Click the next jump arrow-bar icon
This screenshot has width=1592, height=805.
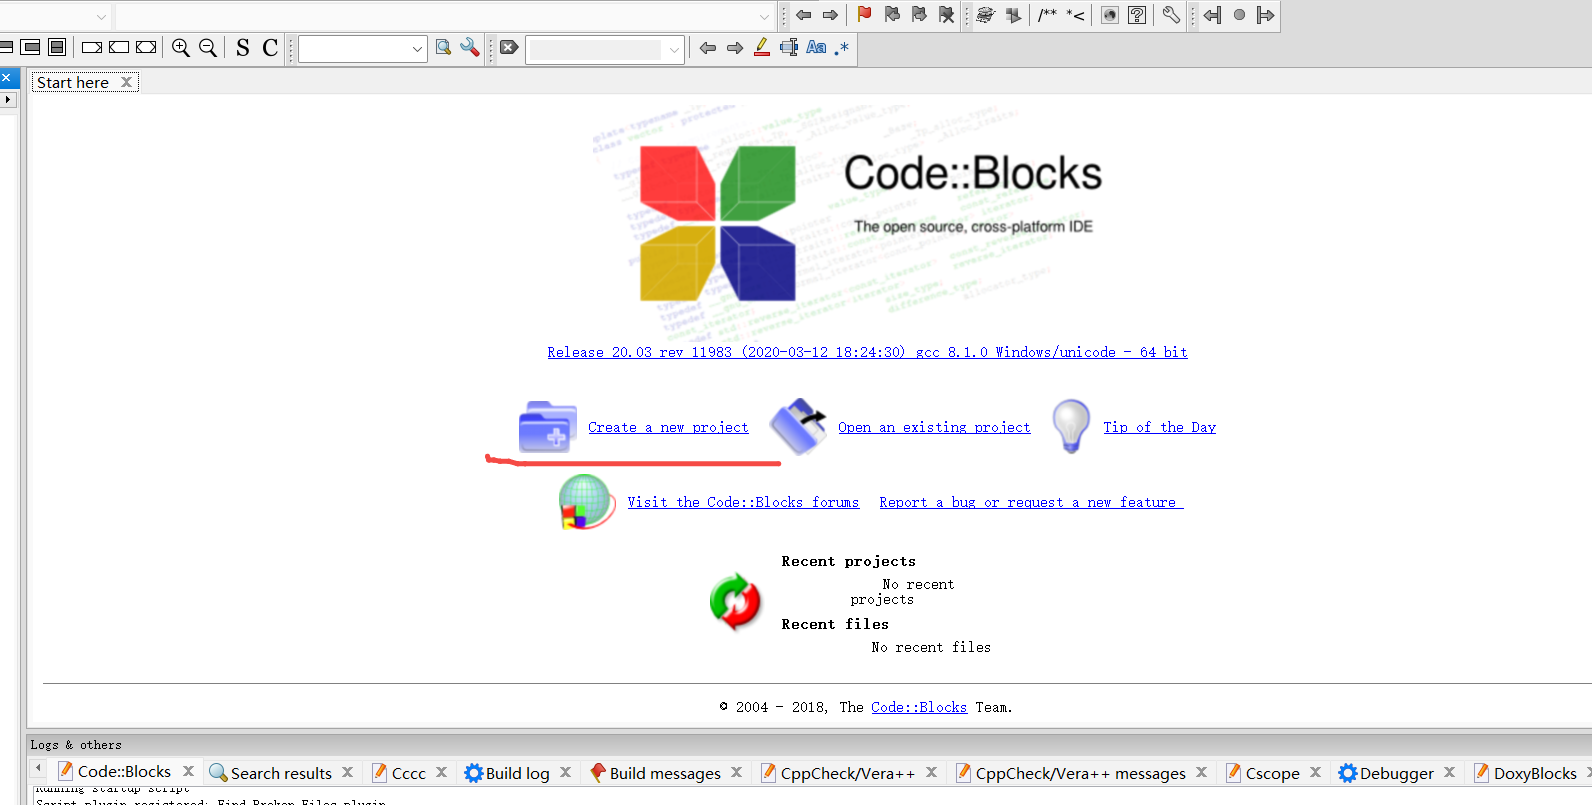pyautogui.click(x=1266, y=15)
